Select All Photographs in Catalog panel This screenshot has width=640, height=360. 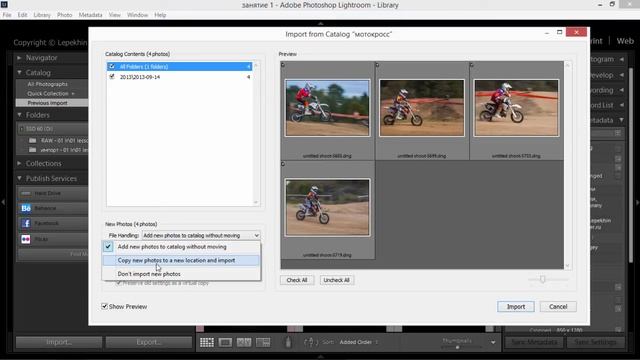pos(47,84)
